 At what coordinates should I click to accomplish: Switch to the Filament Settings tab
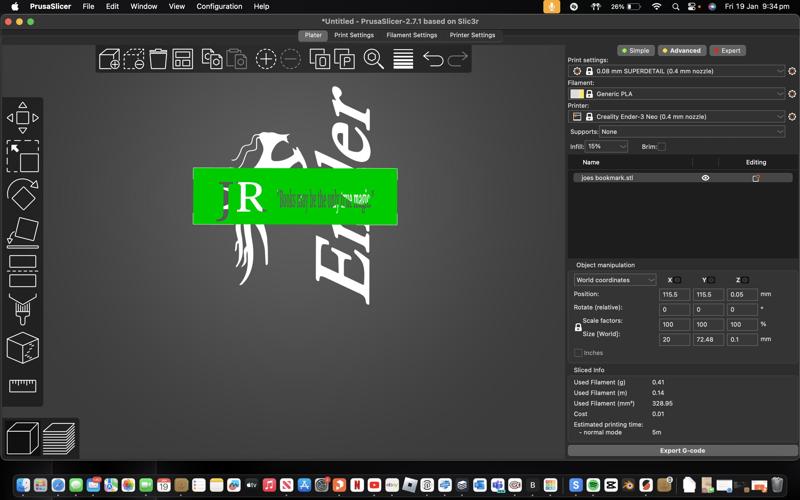point(412,35)
